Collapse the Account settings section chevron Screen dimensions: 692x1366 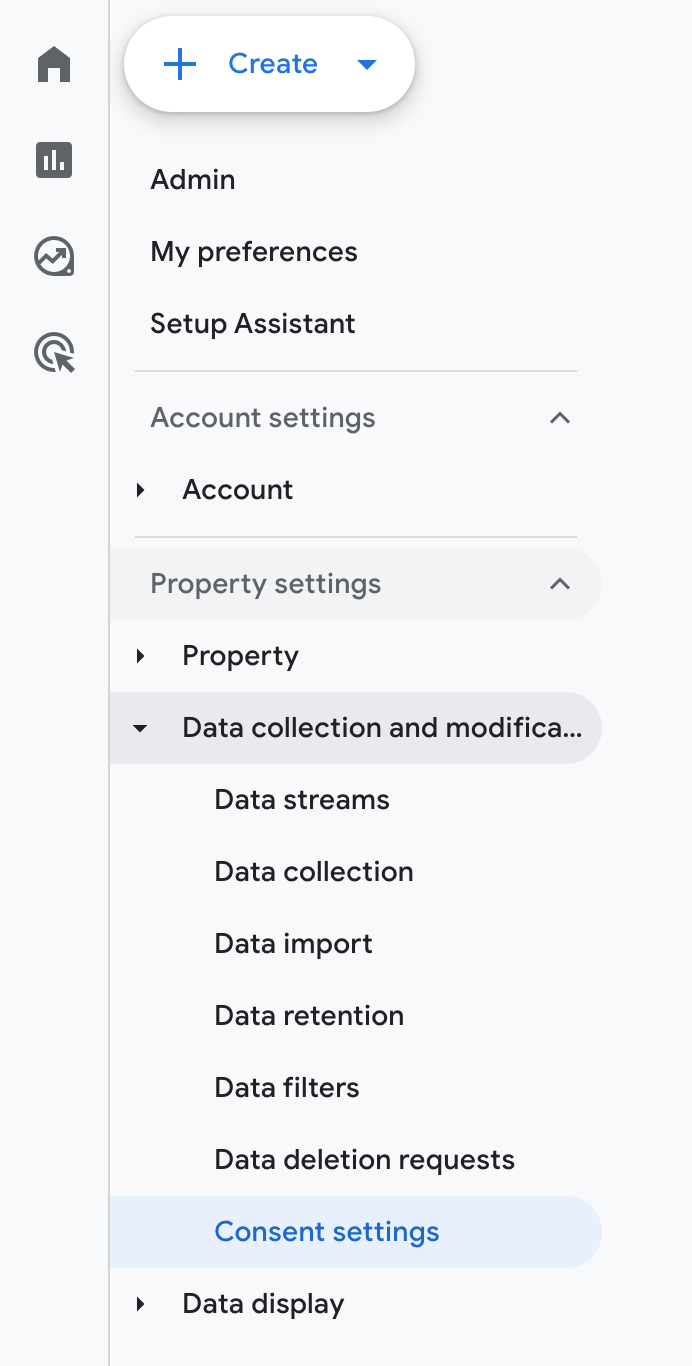(560, 418)
